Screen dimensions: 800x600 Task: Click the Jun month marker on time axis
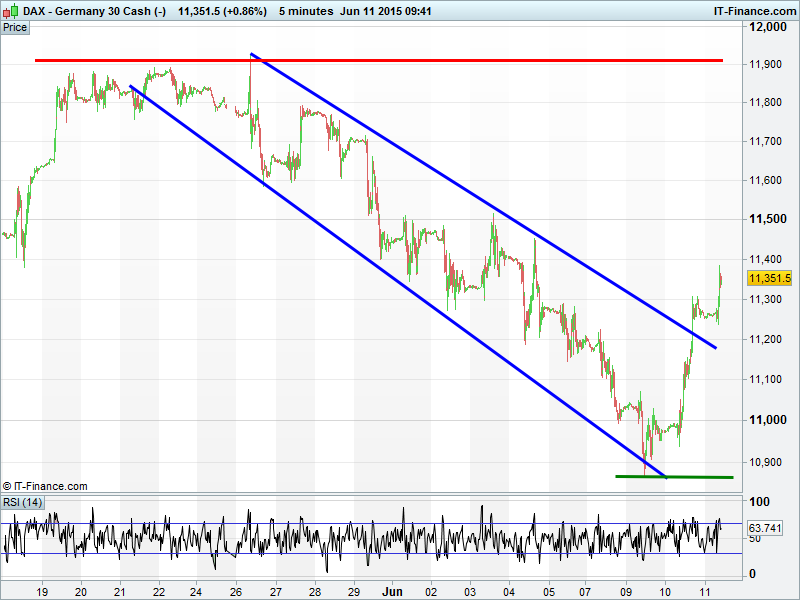(392, 591)
